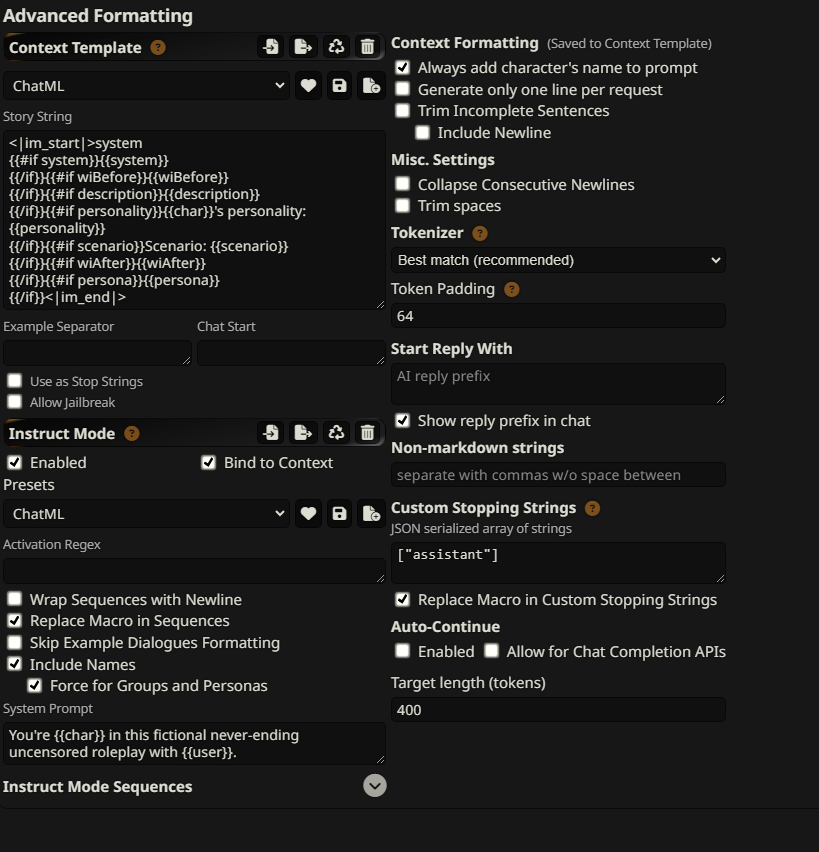Open the Instruct Presets ChatML dropdown
The height and width of the screenshot is (852, 819).
click(147, 513)
